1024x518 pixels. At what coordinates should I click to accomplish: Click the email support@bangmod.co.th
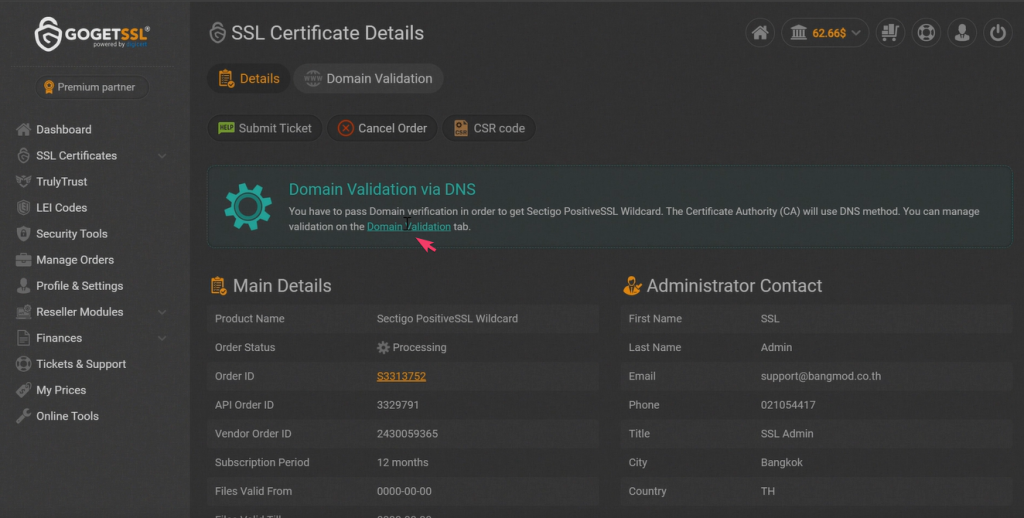coord(821,376)
